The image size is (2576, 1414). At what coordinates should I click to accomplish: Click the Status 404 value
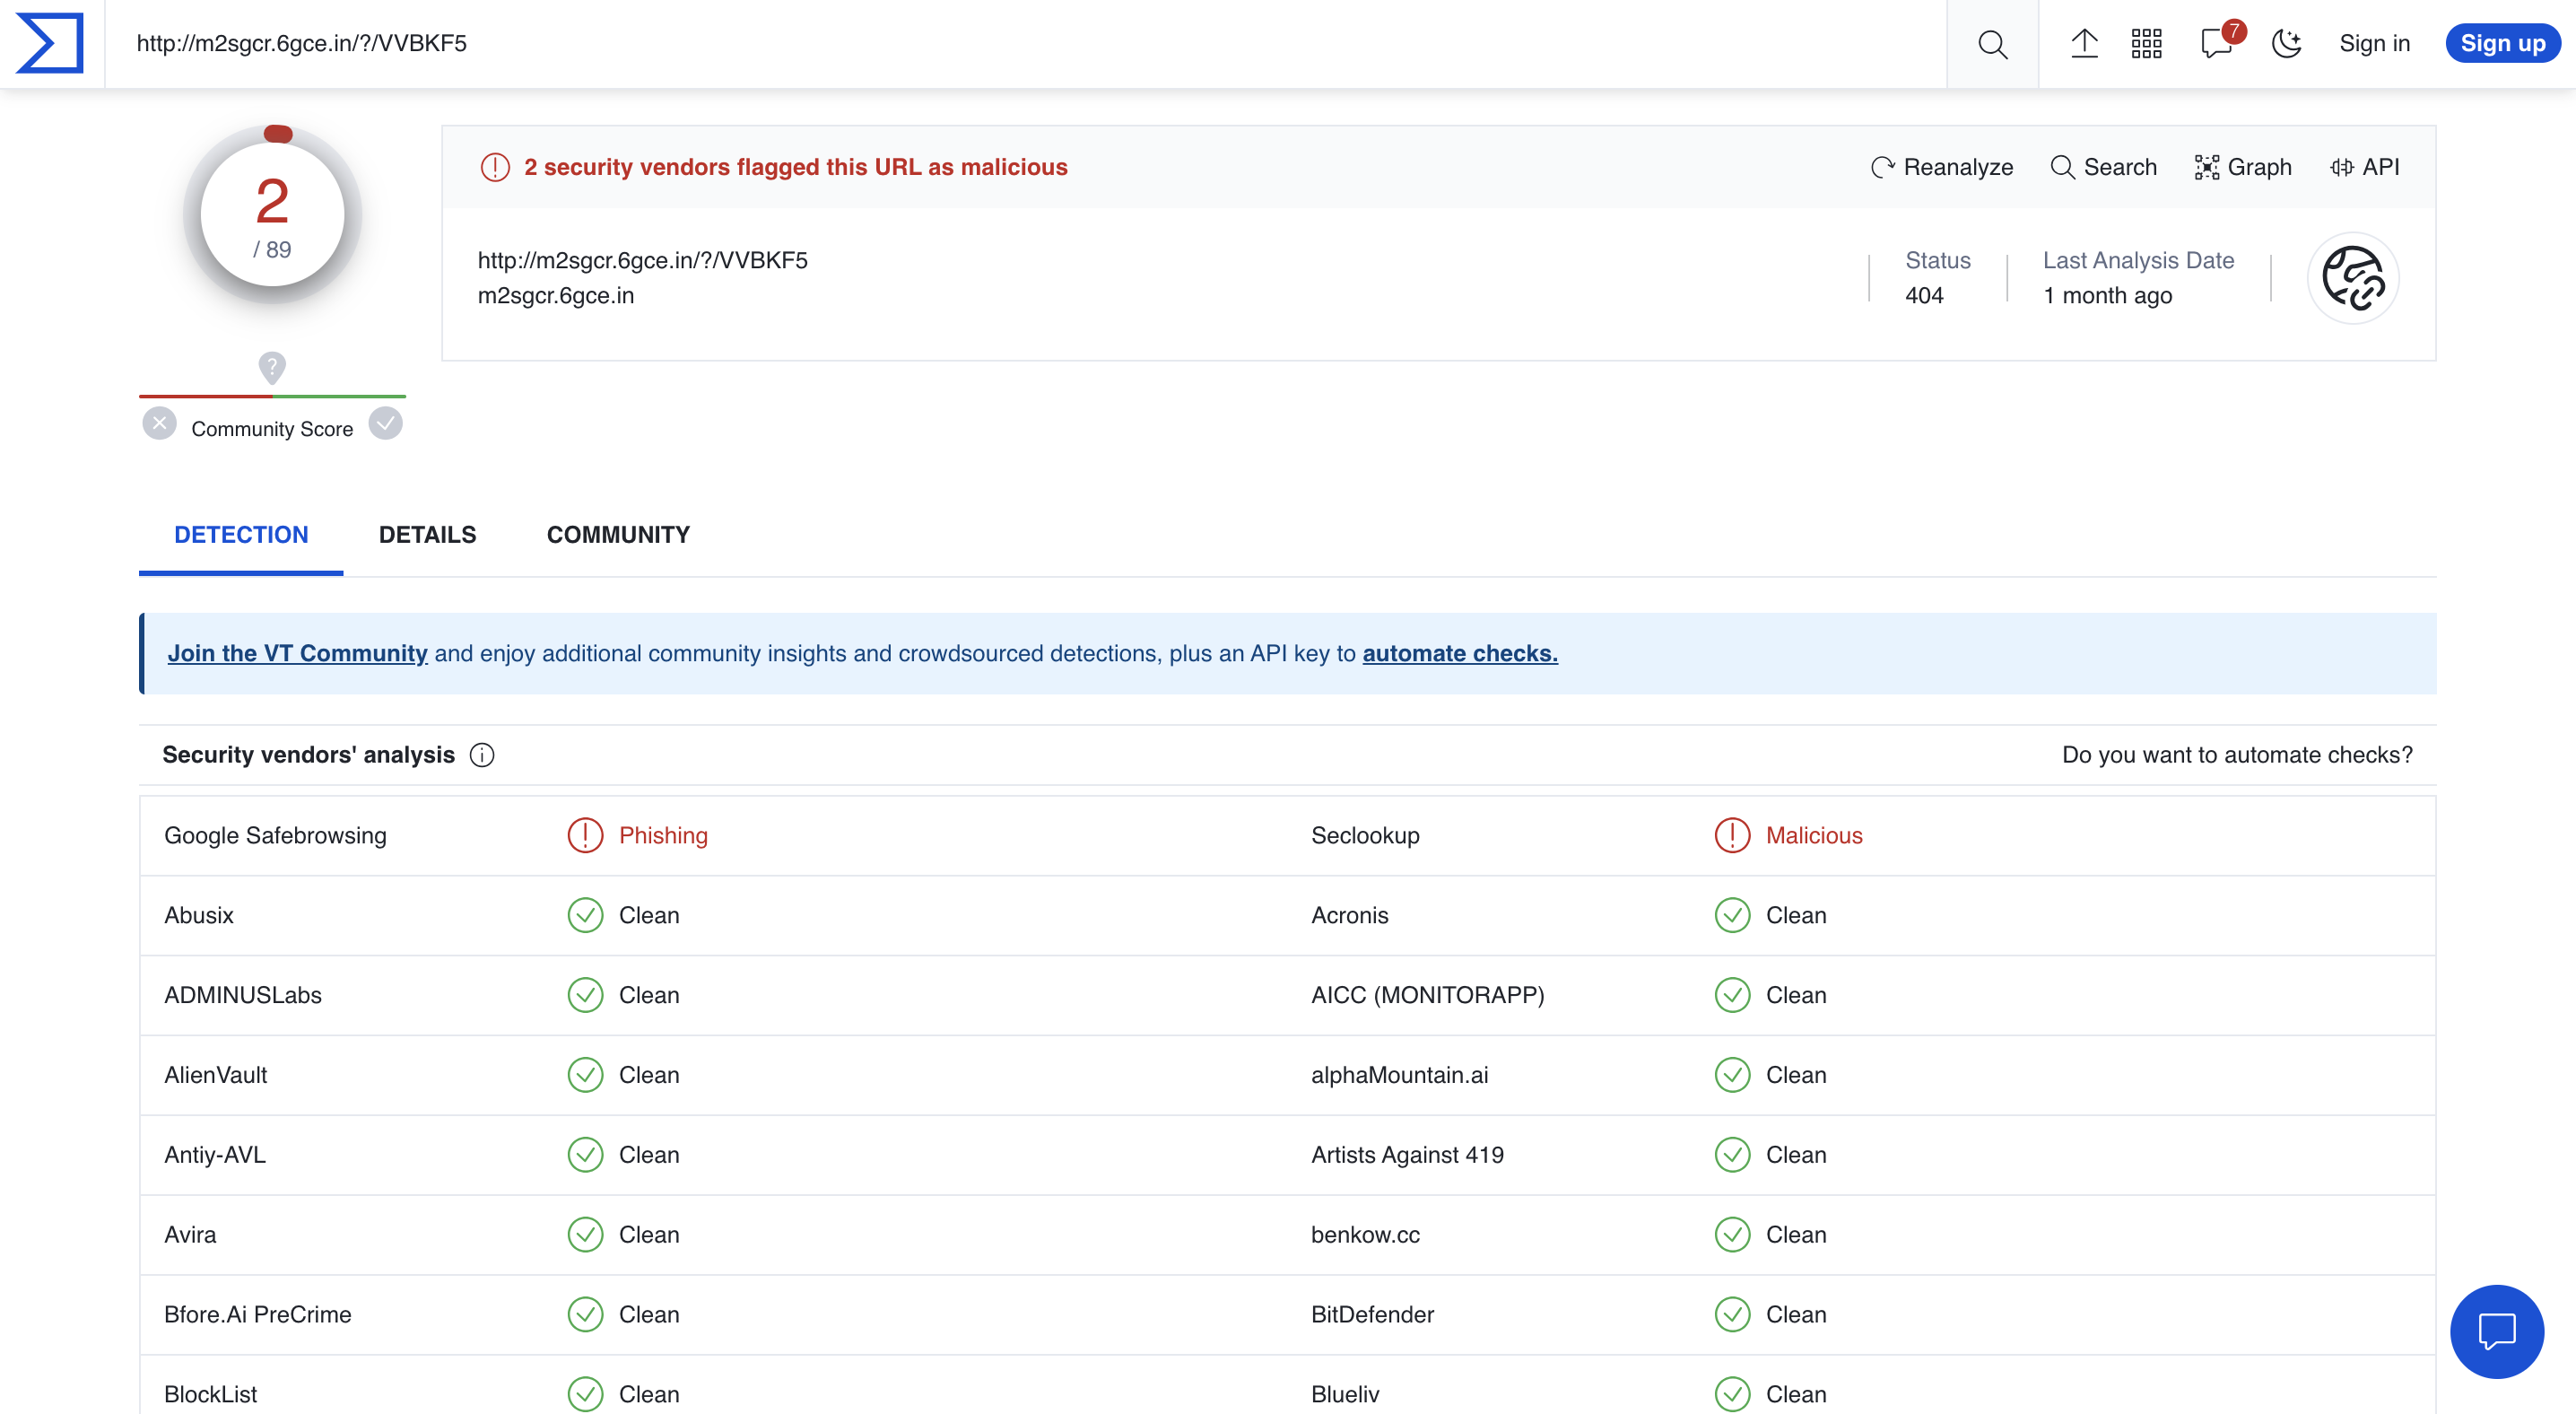pos(1924,296)
